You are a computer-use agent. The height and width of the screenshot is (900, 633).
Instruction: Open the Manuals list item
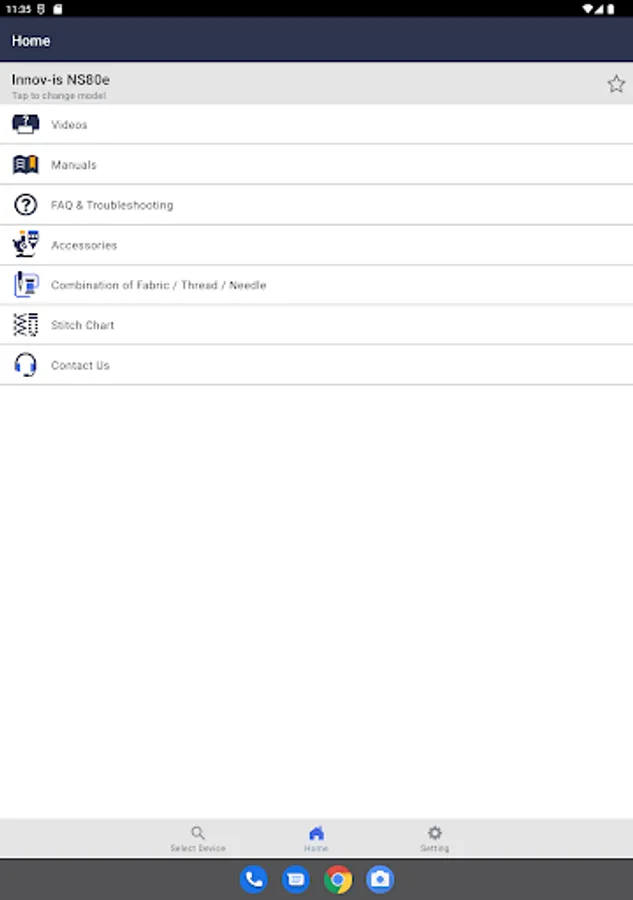[316, 165]
